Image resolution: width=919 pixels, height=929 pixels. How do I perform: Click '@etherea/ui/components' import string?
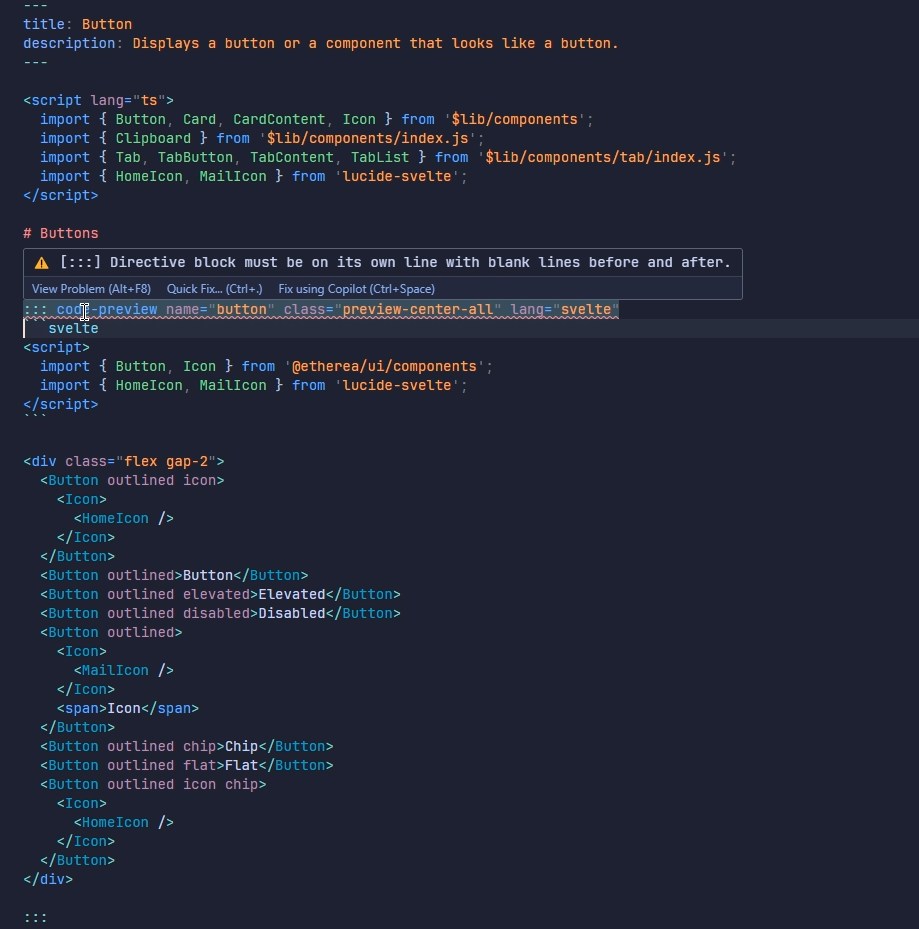coord(384,366)
